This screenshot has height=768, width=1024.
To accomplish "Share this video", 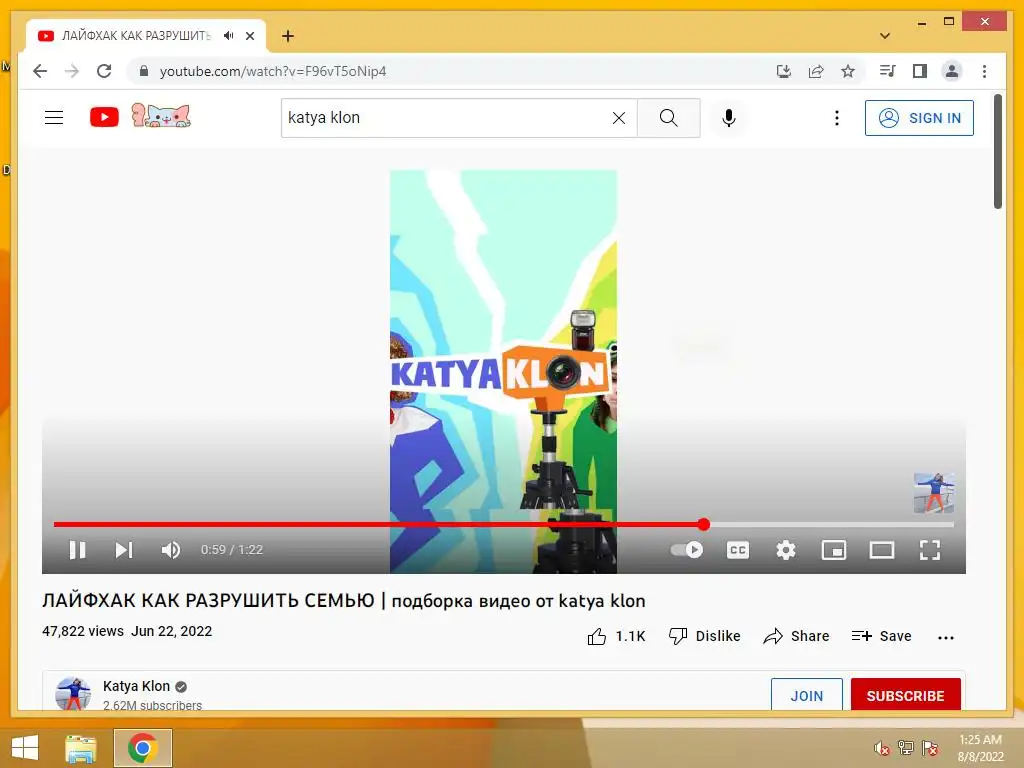I will (796, 636).
